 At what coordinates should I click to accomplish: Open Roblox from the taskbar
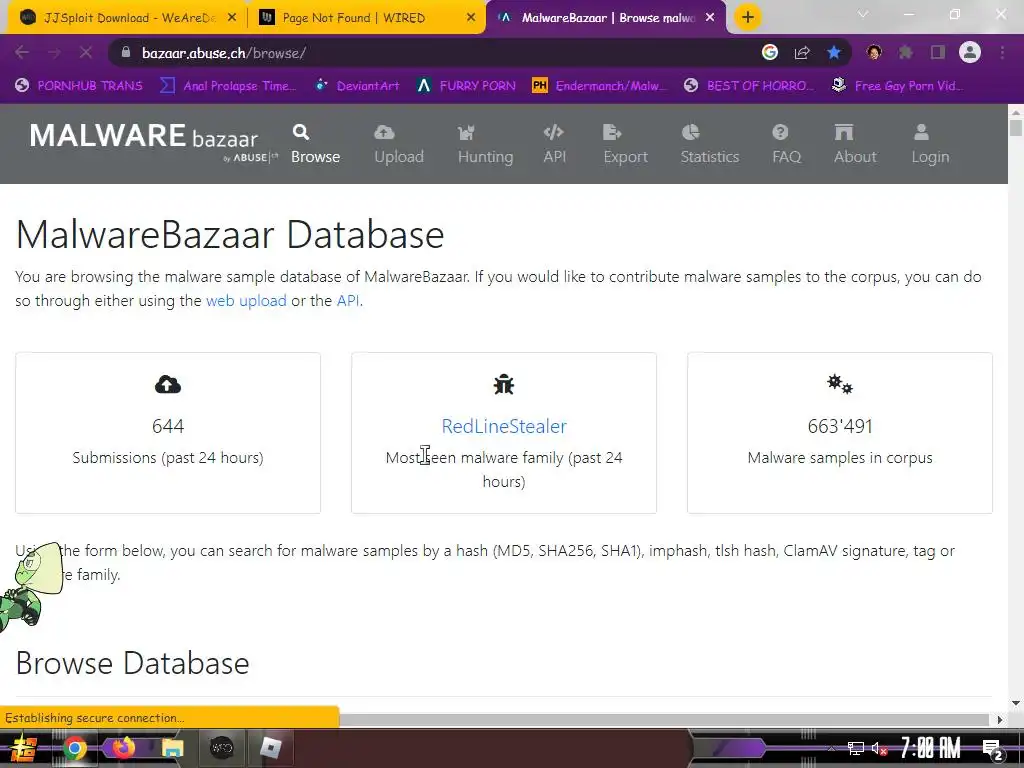(x=270, y=748)
